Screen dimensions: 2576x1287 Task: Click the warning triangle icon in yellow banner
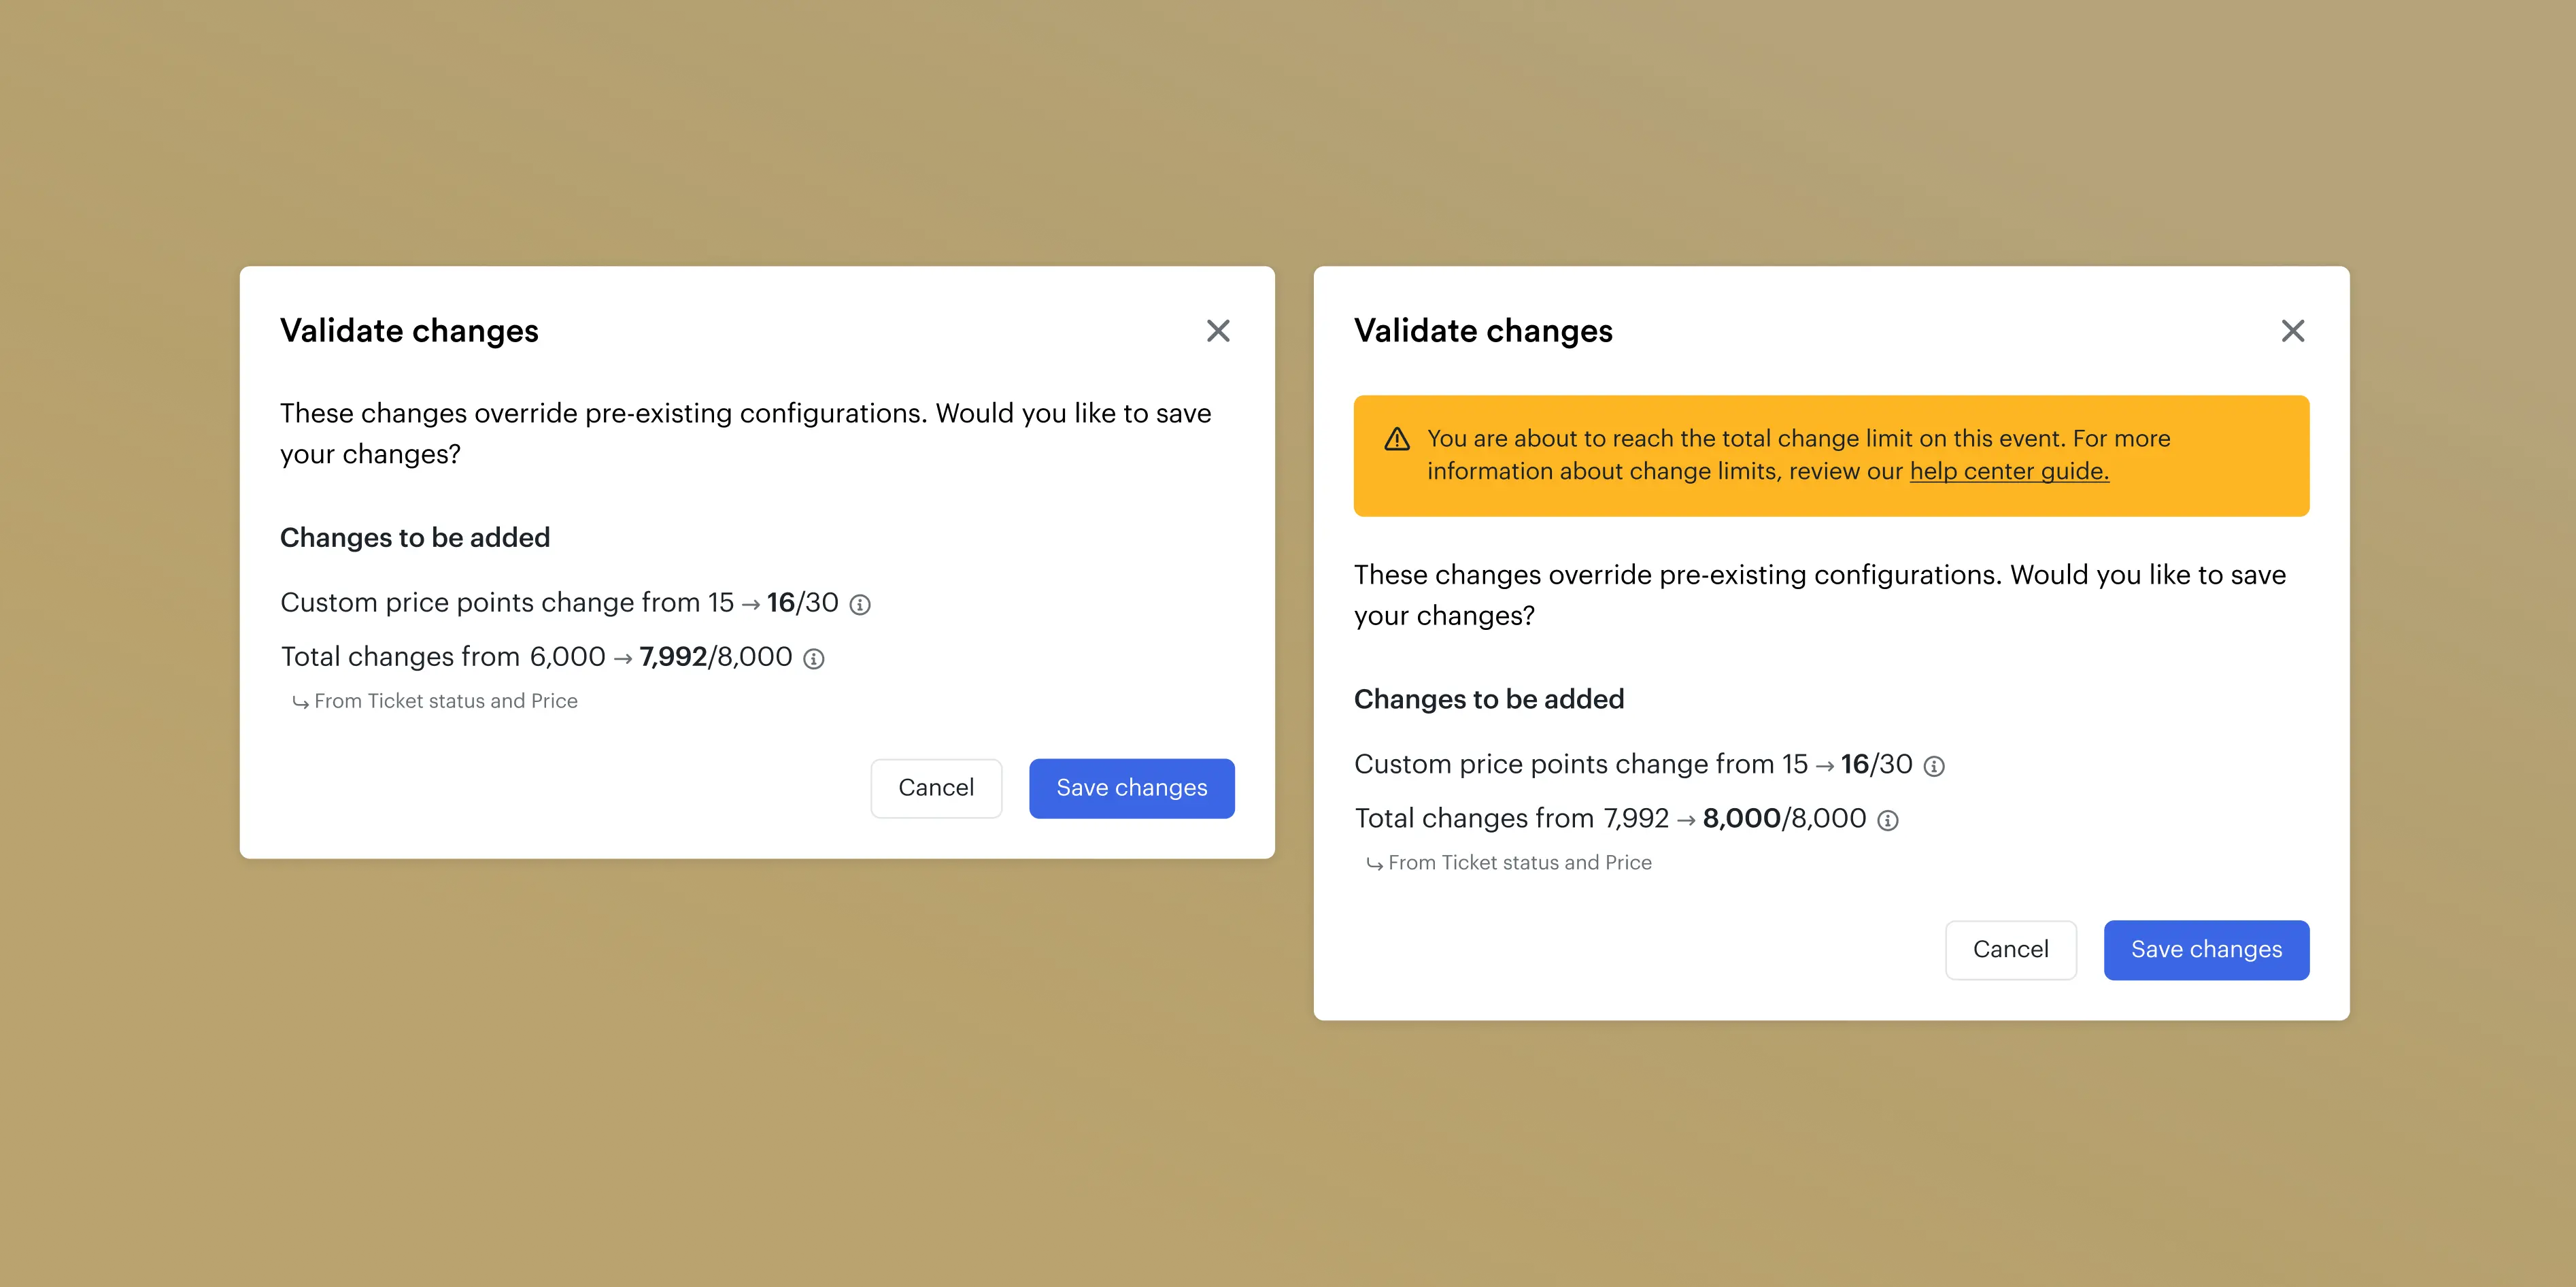[1396, 440]
